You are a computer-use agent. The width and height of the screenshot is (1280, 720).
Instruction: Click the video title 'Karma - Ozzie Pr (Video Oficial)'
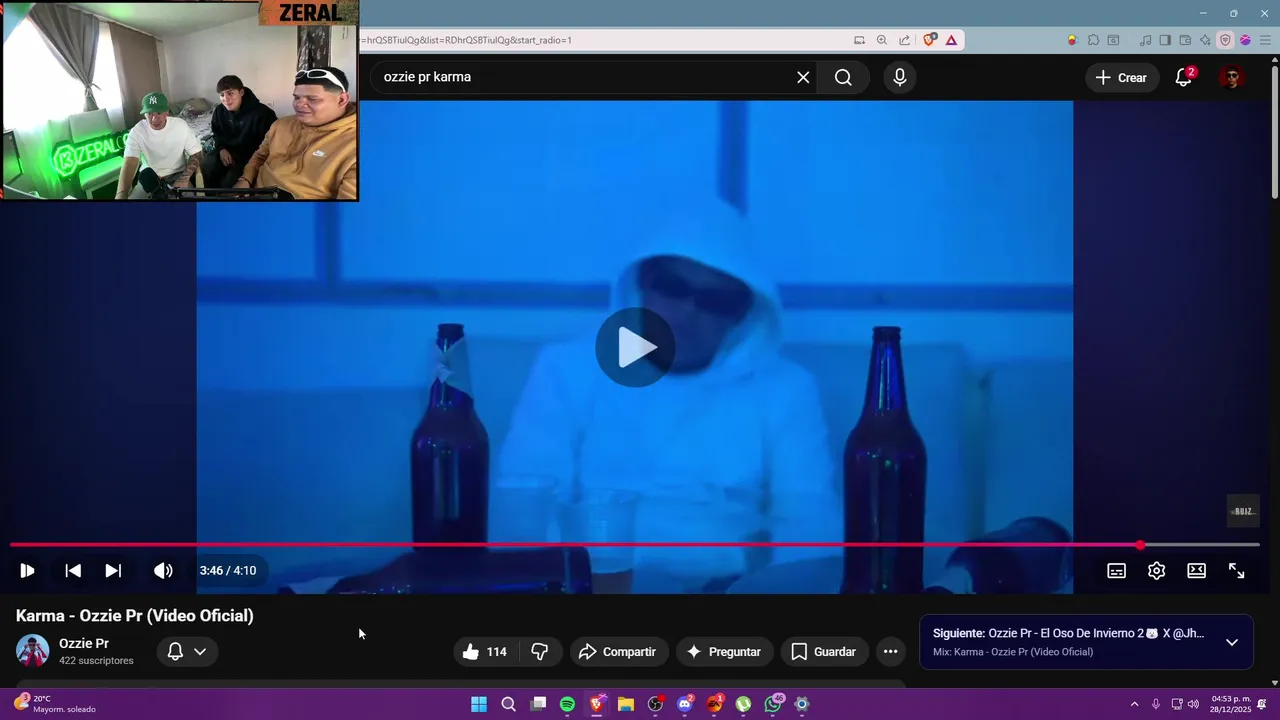[x=135, y=616]
